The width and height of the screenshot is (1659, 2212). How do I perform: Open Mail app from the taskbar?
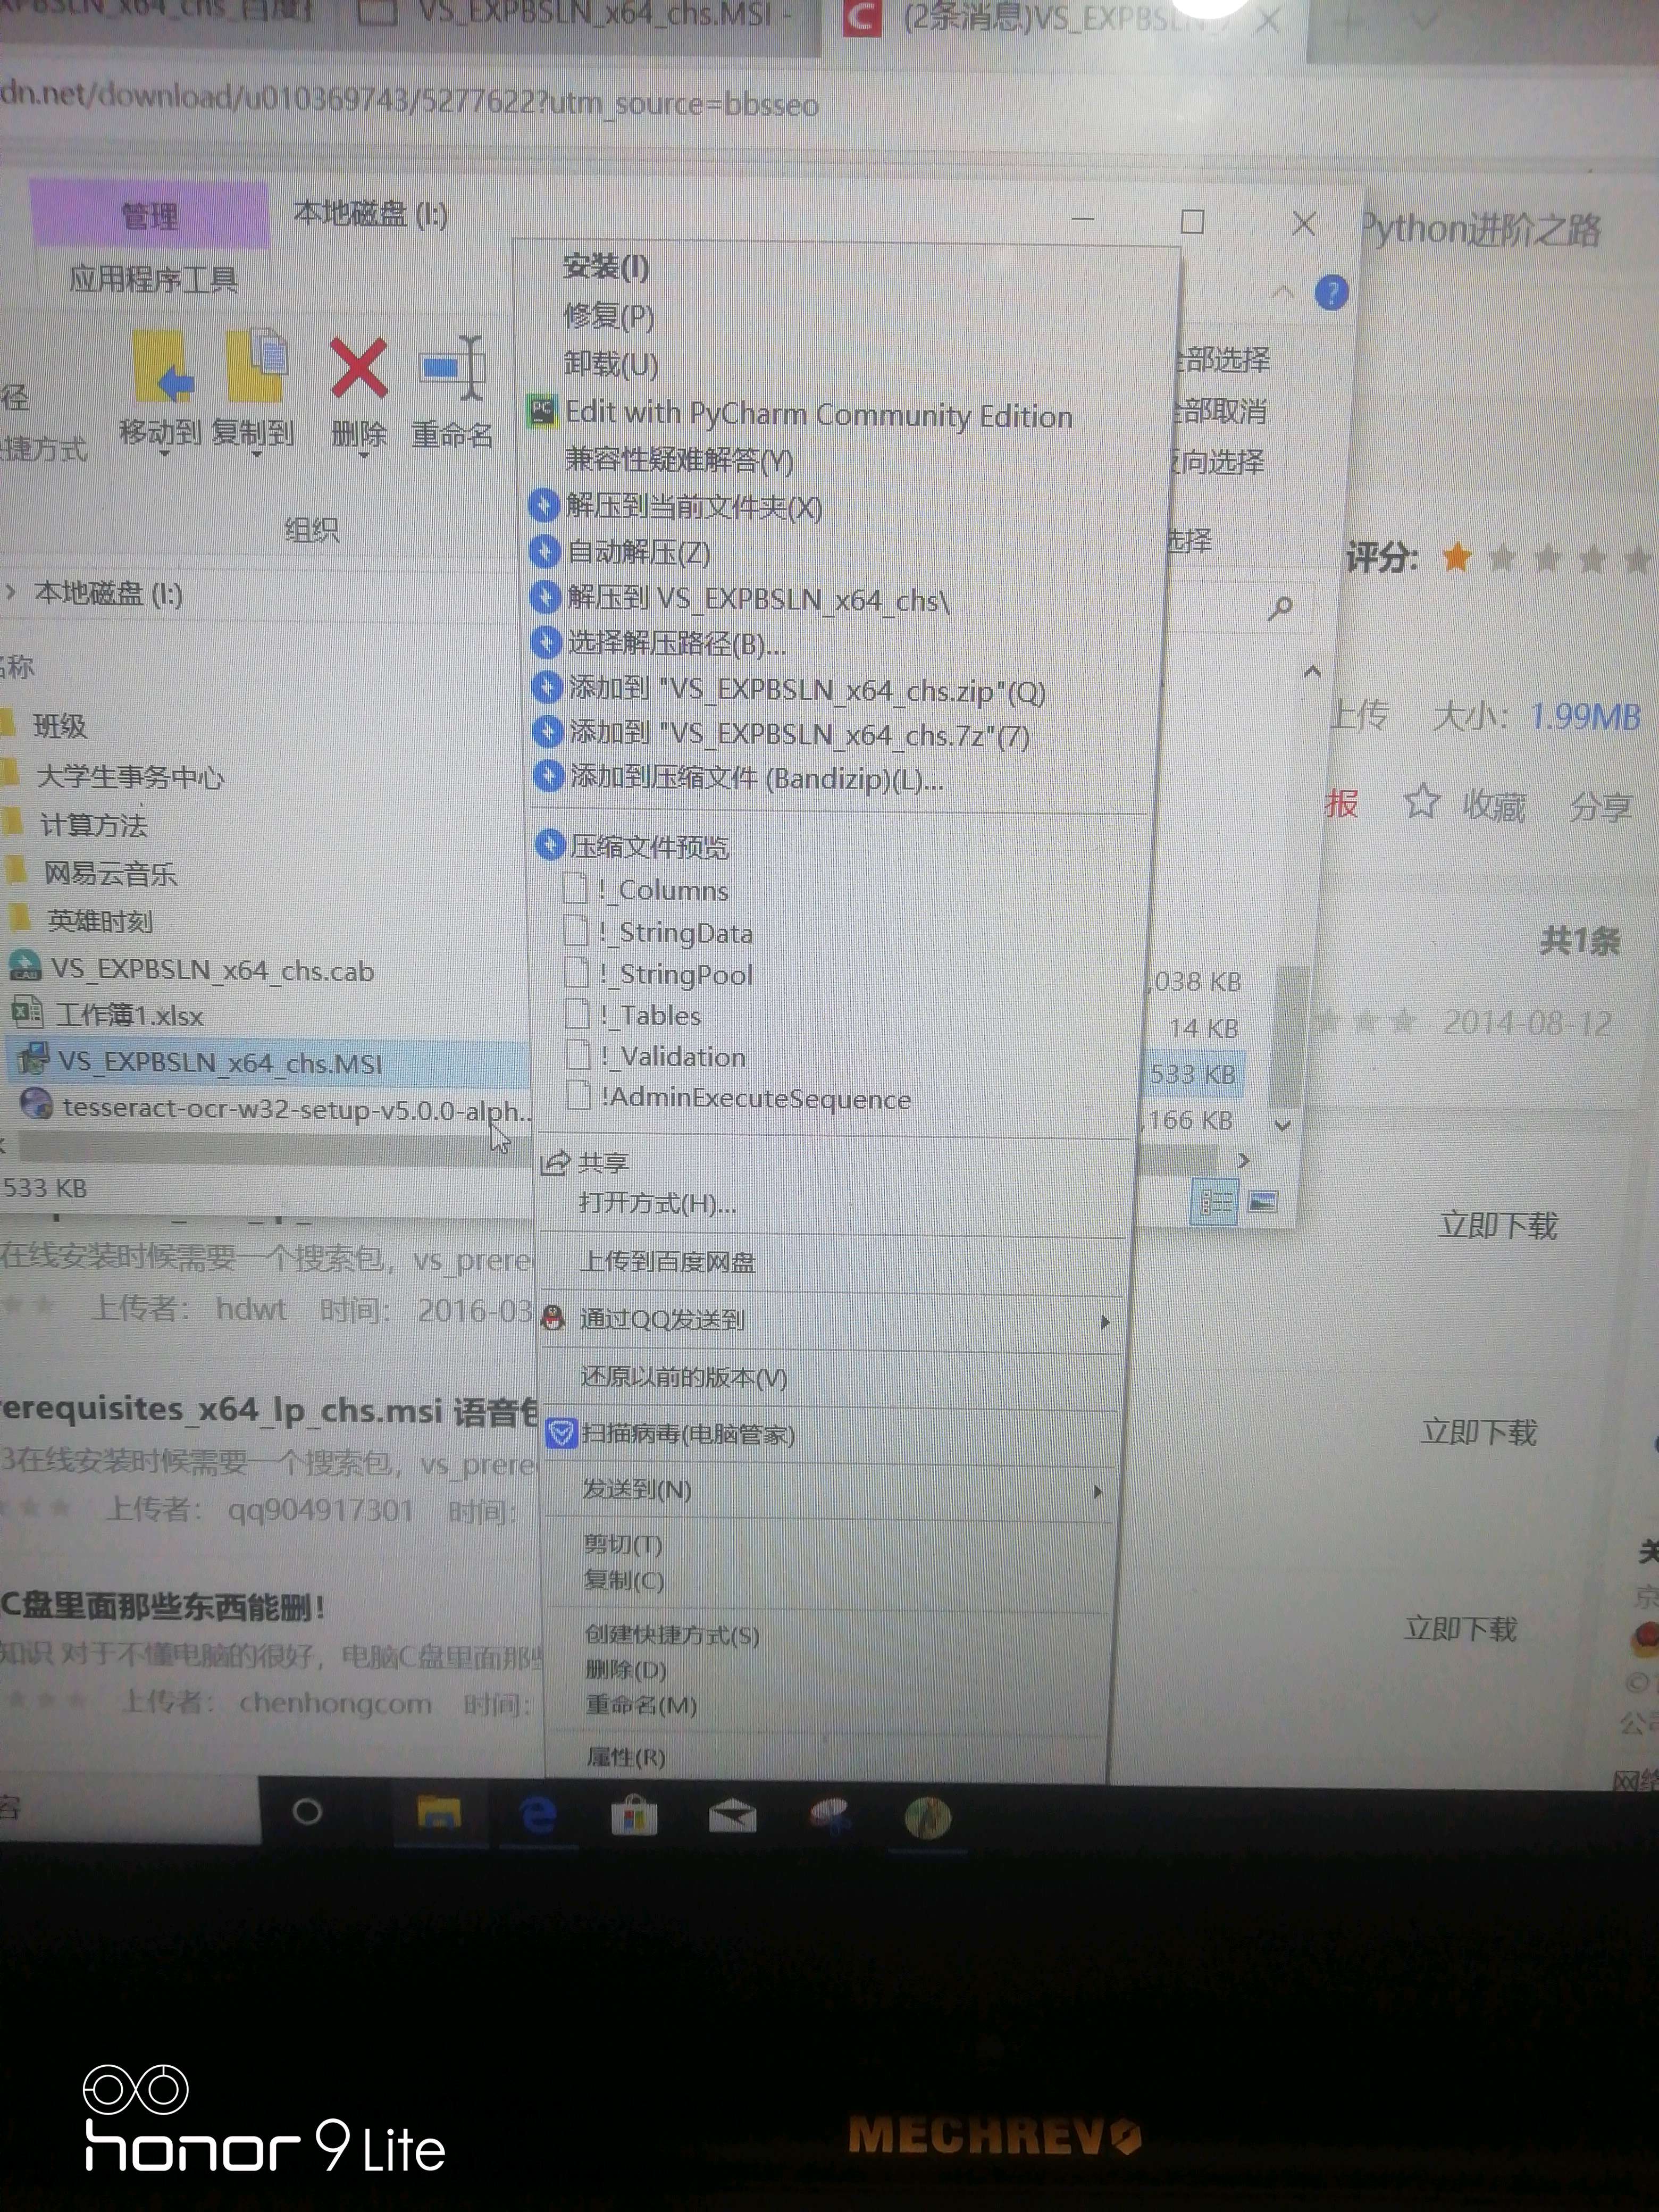[732, 1816]
